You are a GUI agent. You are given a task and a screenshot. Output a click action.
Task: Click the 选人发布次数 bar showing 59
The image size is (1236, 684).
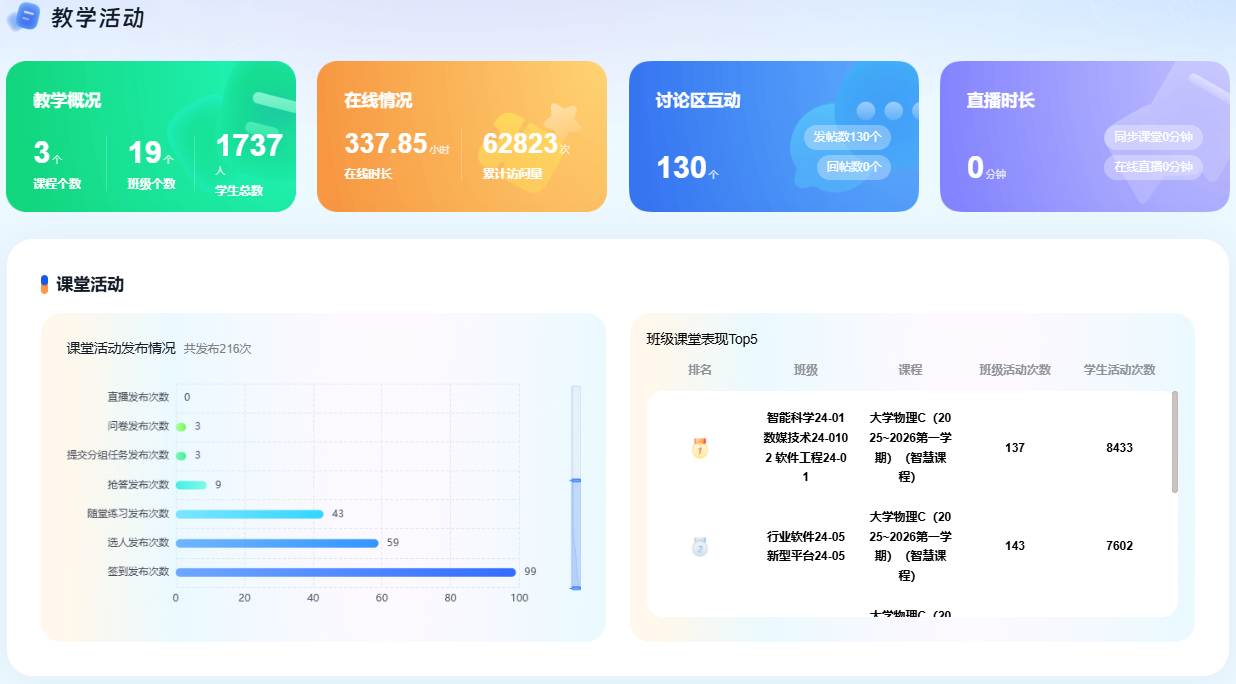point(277,543)
